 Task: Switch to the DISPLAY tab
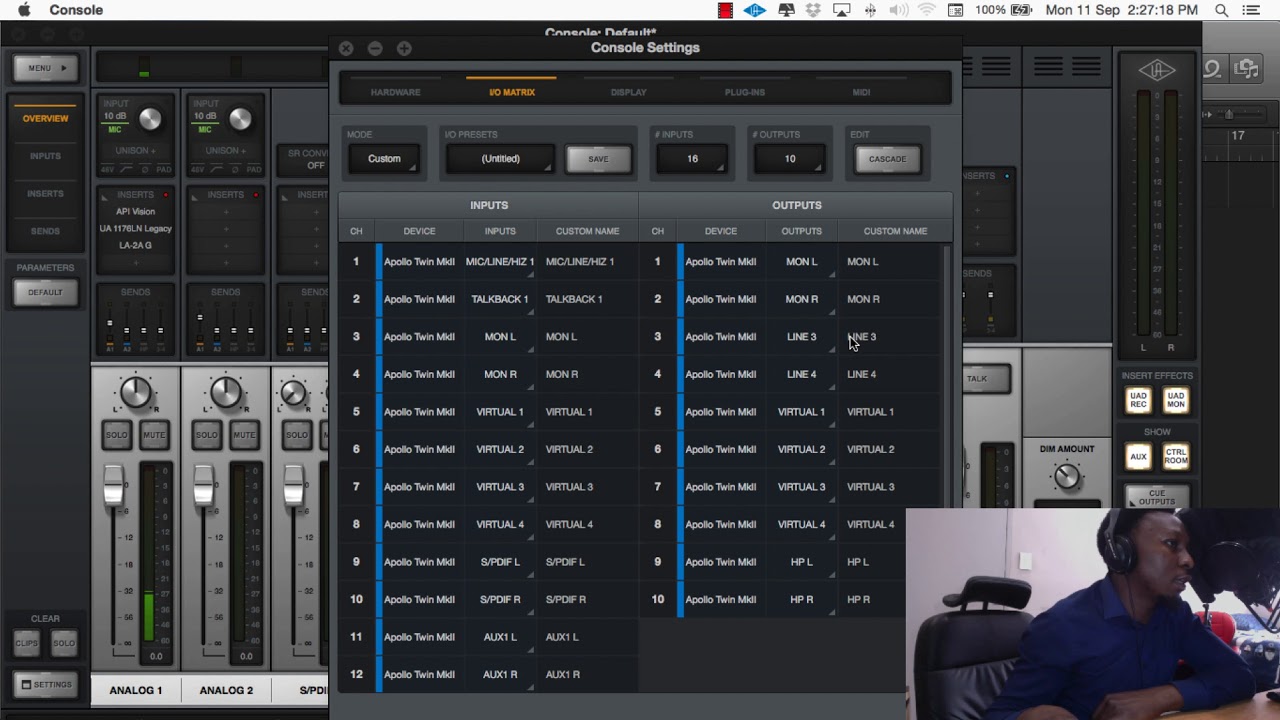coord(629,92)
